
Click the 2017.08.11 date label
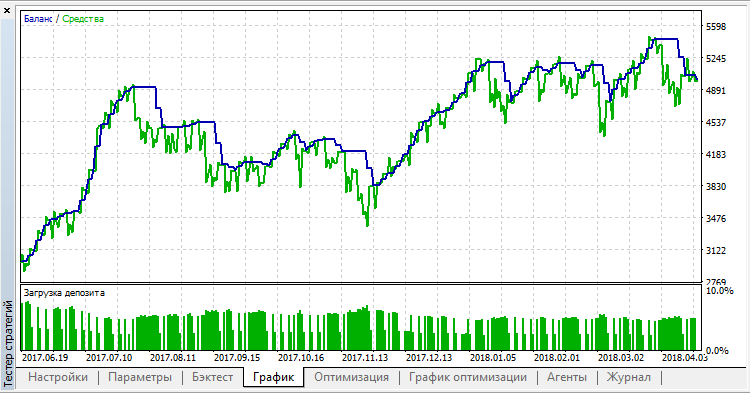click(173, 358)
